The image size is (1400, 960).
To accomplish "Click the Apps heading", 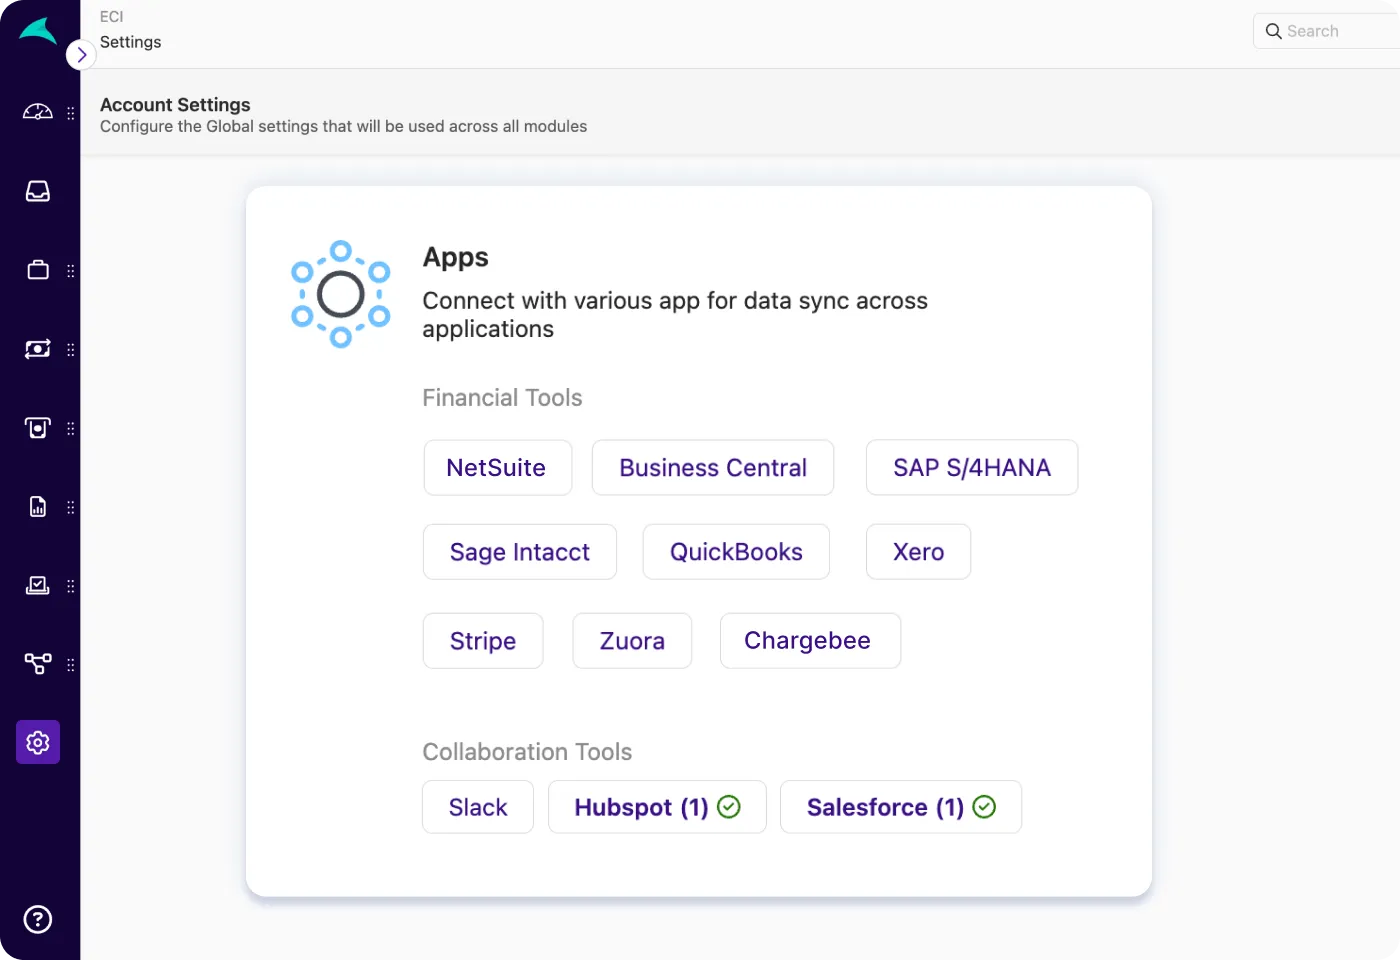I will [455, 257].
